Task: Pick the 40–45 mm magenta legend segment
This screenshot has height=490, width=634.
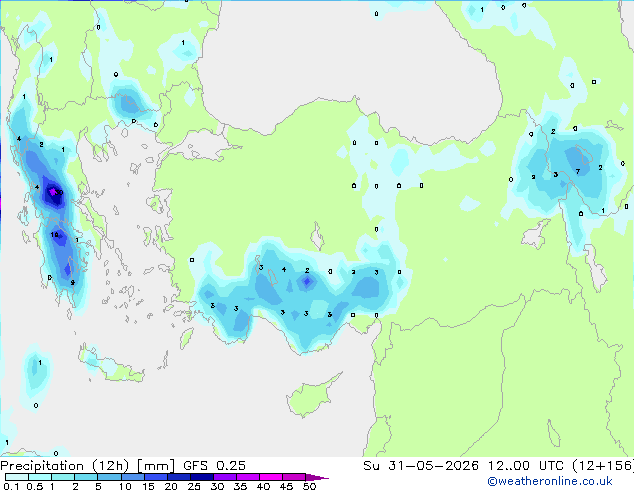Action: tap(271, 477)
